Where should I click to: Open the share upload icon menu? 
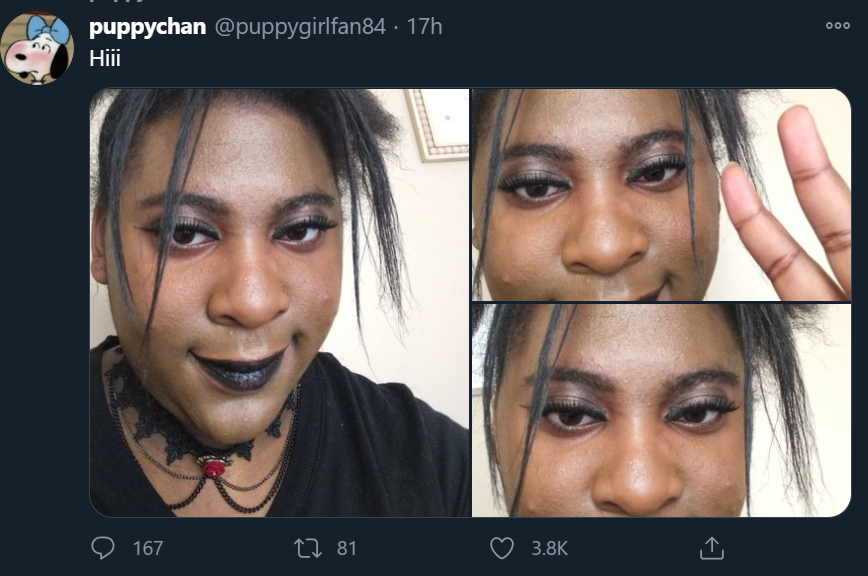coord(712,548)
